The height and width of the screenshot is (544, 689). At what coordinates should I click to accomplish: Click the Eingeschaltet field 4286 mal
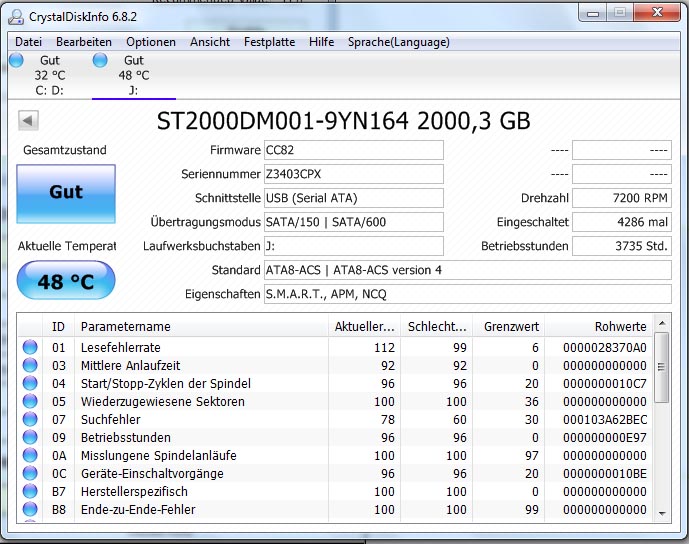coord(622,222)
